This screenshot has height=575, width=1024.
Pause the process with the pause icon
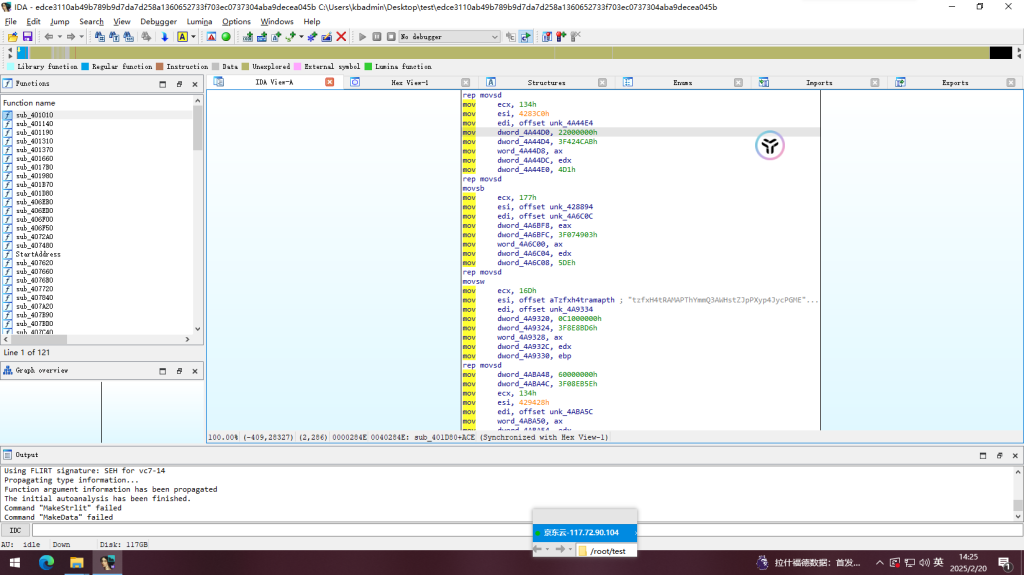(377, 37)
